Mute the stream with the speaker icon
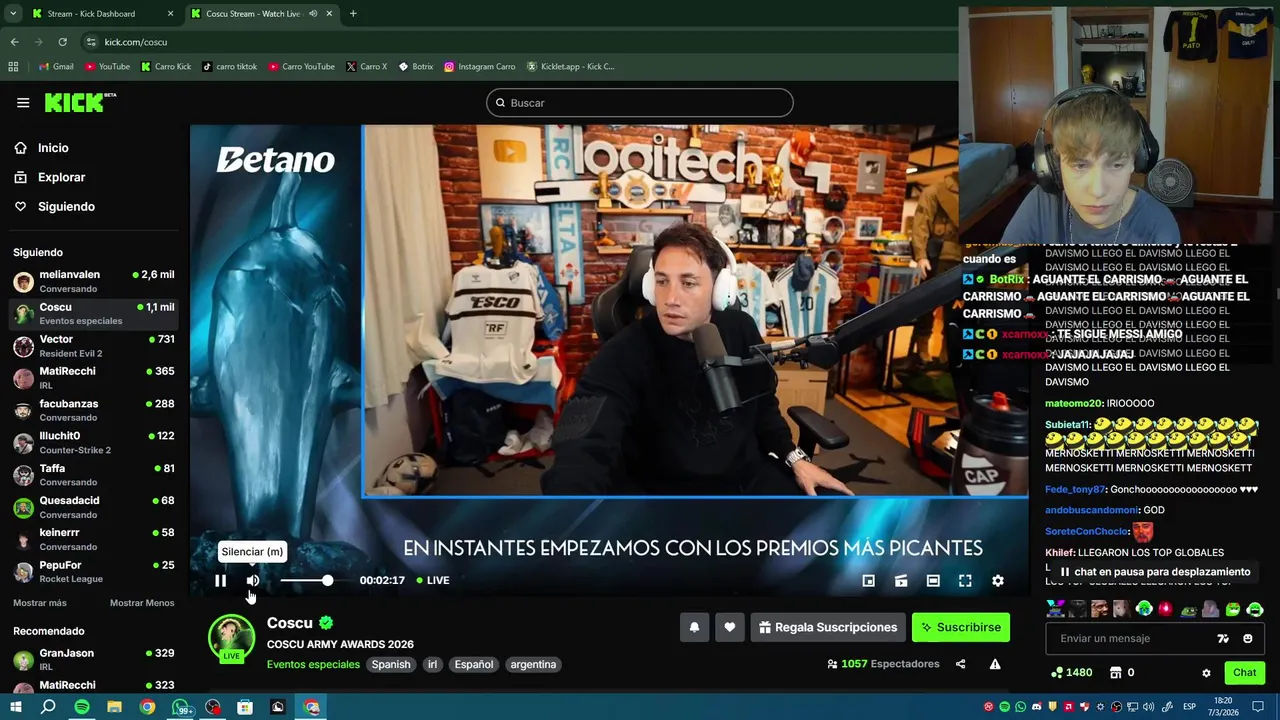This screenshot has height=720, width=1280. (253, 580)
